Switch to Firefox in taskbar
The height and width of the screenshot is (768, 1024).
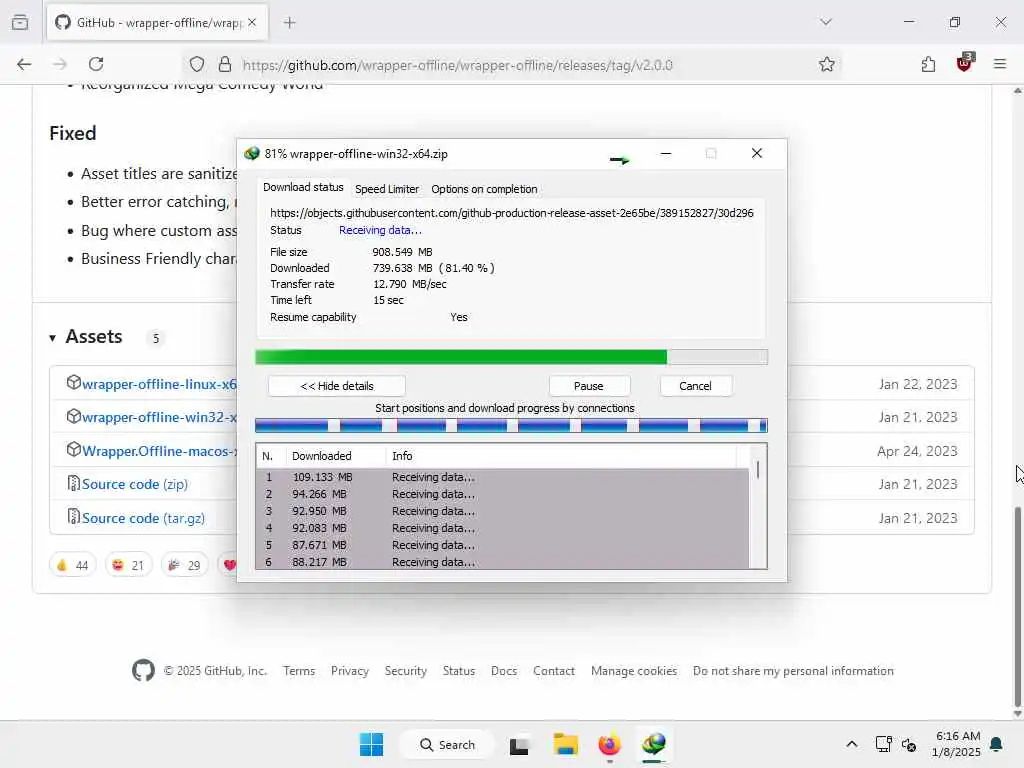point(609,744)
